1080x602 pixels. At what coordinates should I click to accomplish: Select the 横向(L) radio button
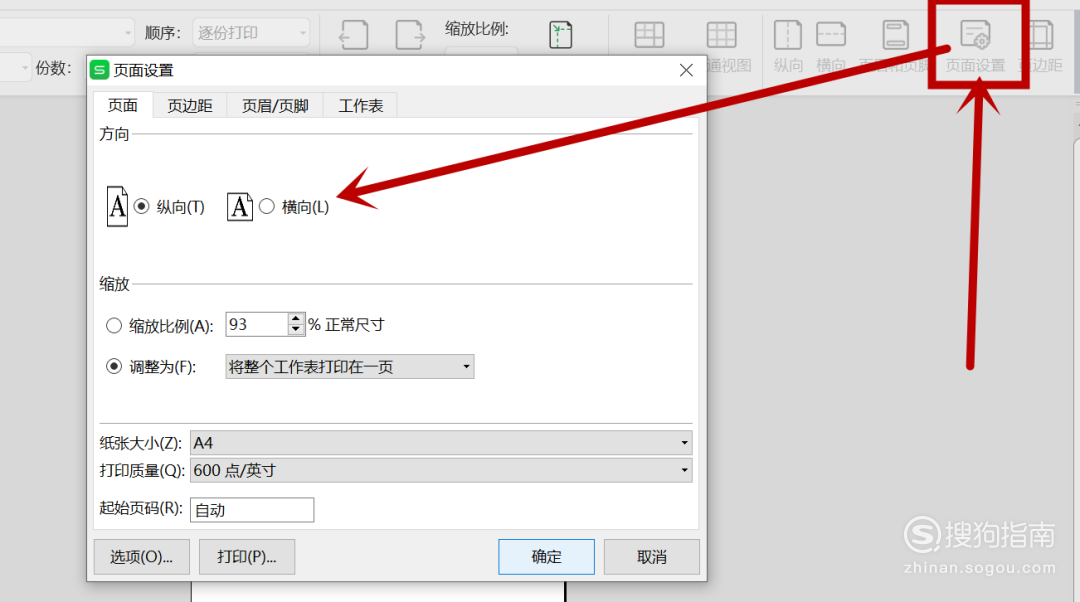pos(267,206)
